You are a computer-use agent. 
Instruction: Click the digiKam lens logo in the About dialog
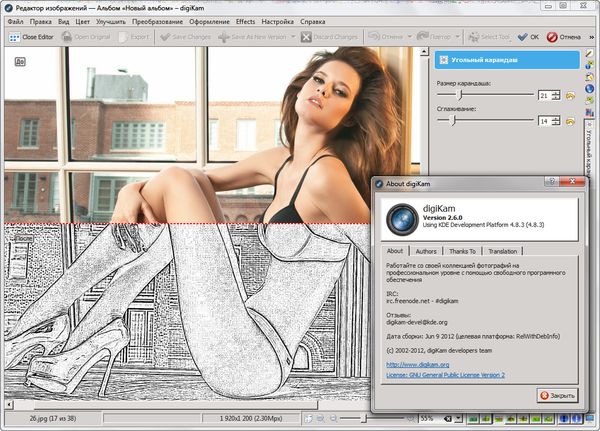[402, 219]
